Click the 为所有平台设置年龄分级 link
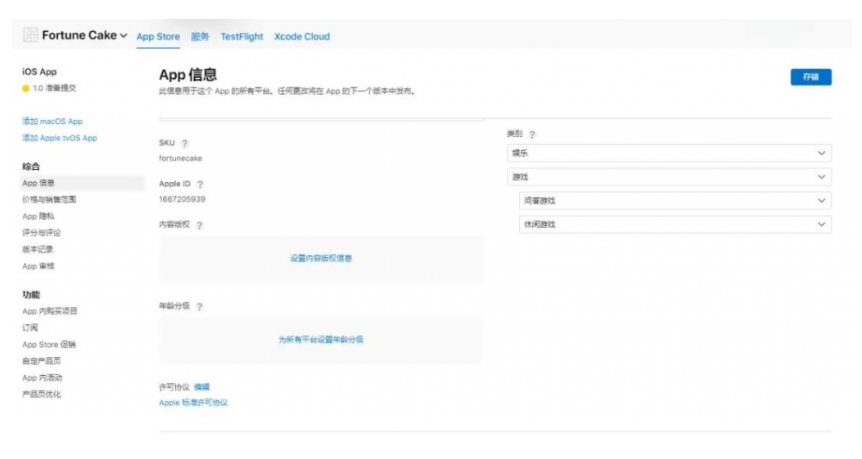This screenshot has height=459, width=862. 321,340
